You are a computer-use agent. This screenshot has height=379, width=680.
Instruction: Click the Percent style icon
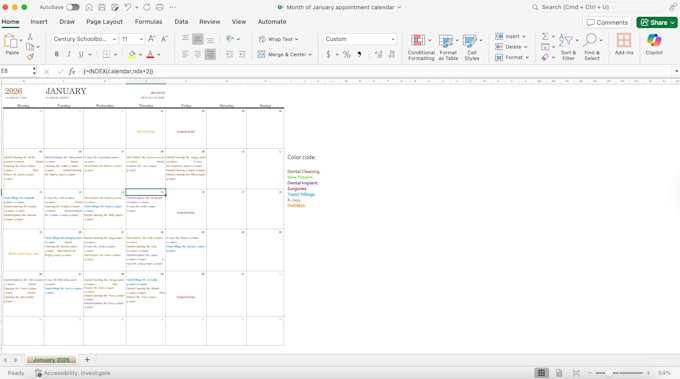click(347, 54)
